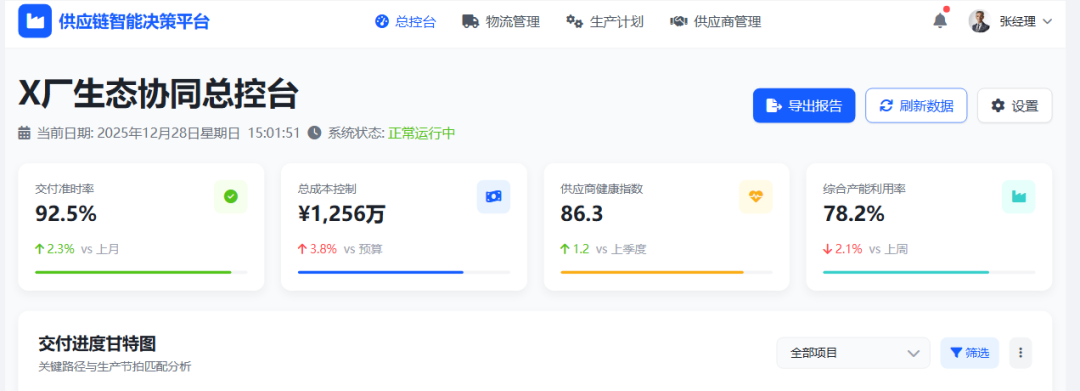Screen dimensions: 1080x391
Task: Click the 1.2 vs 上季度 trend text
Action: pos(603,249)
